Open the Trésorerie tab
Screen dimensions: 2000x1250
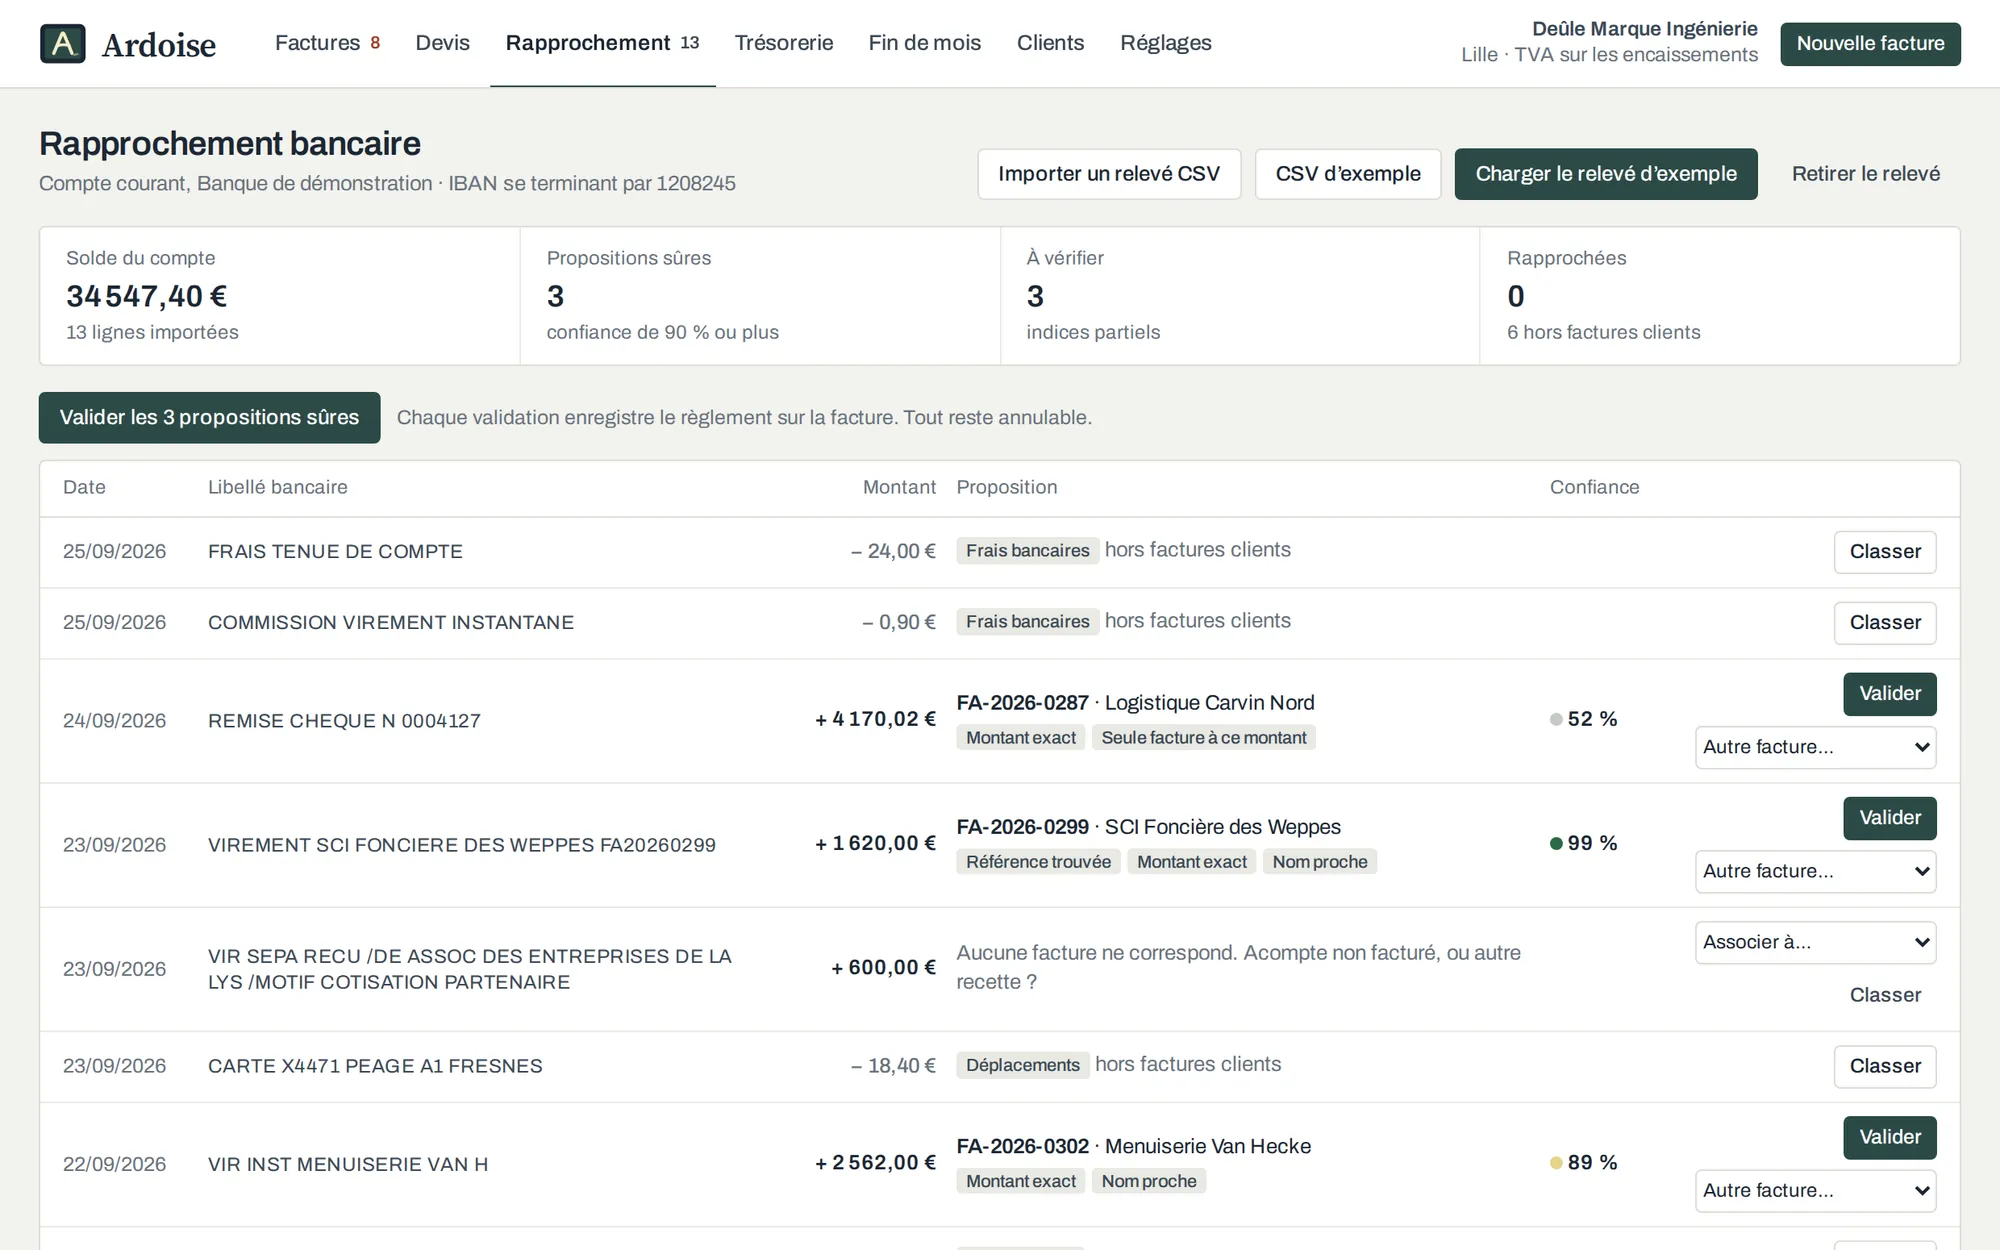point(784,43)
